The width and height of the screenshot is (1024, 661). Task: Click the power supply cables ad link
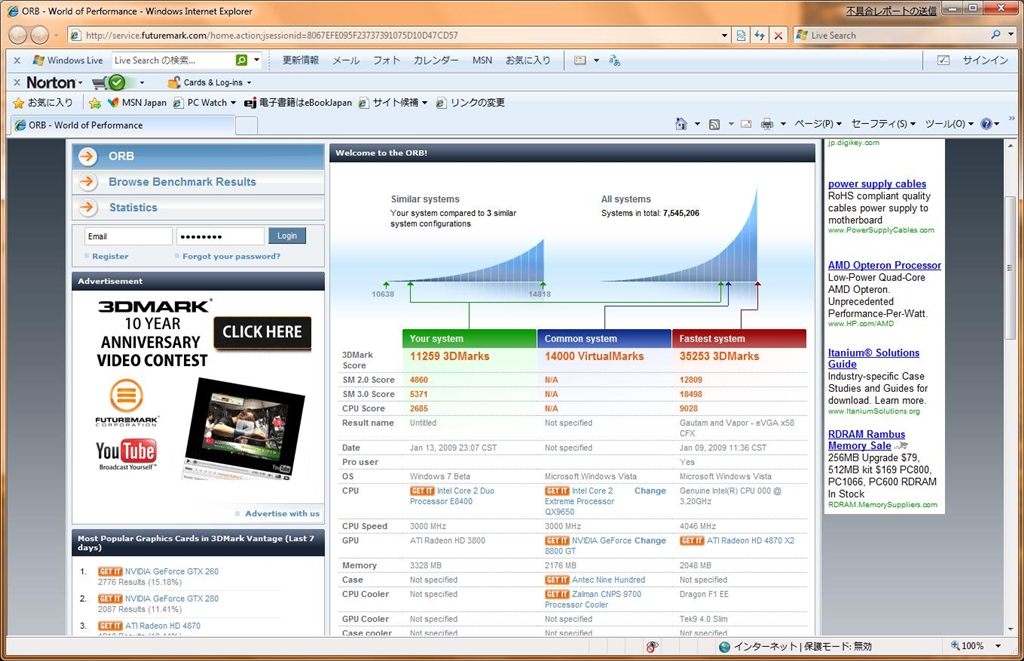(x=877, y=184)
